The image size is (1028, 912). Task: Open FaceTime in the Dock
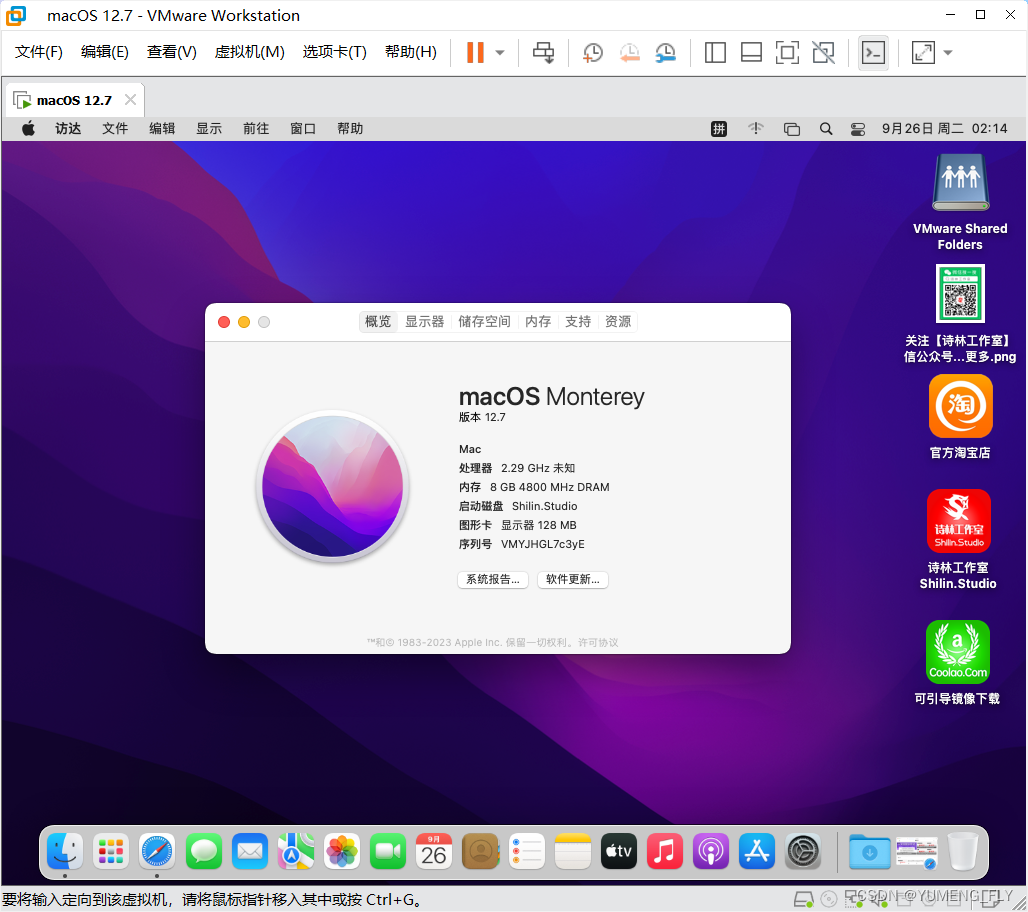click(388, 852)
